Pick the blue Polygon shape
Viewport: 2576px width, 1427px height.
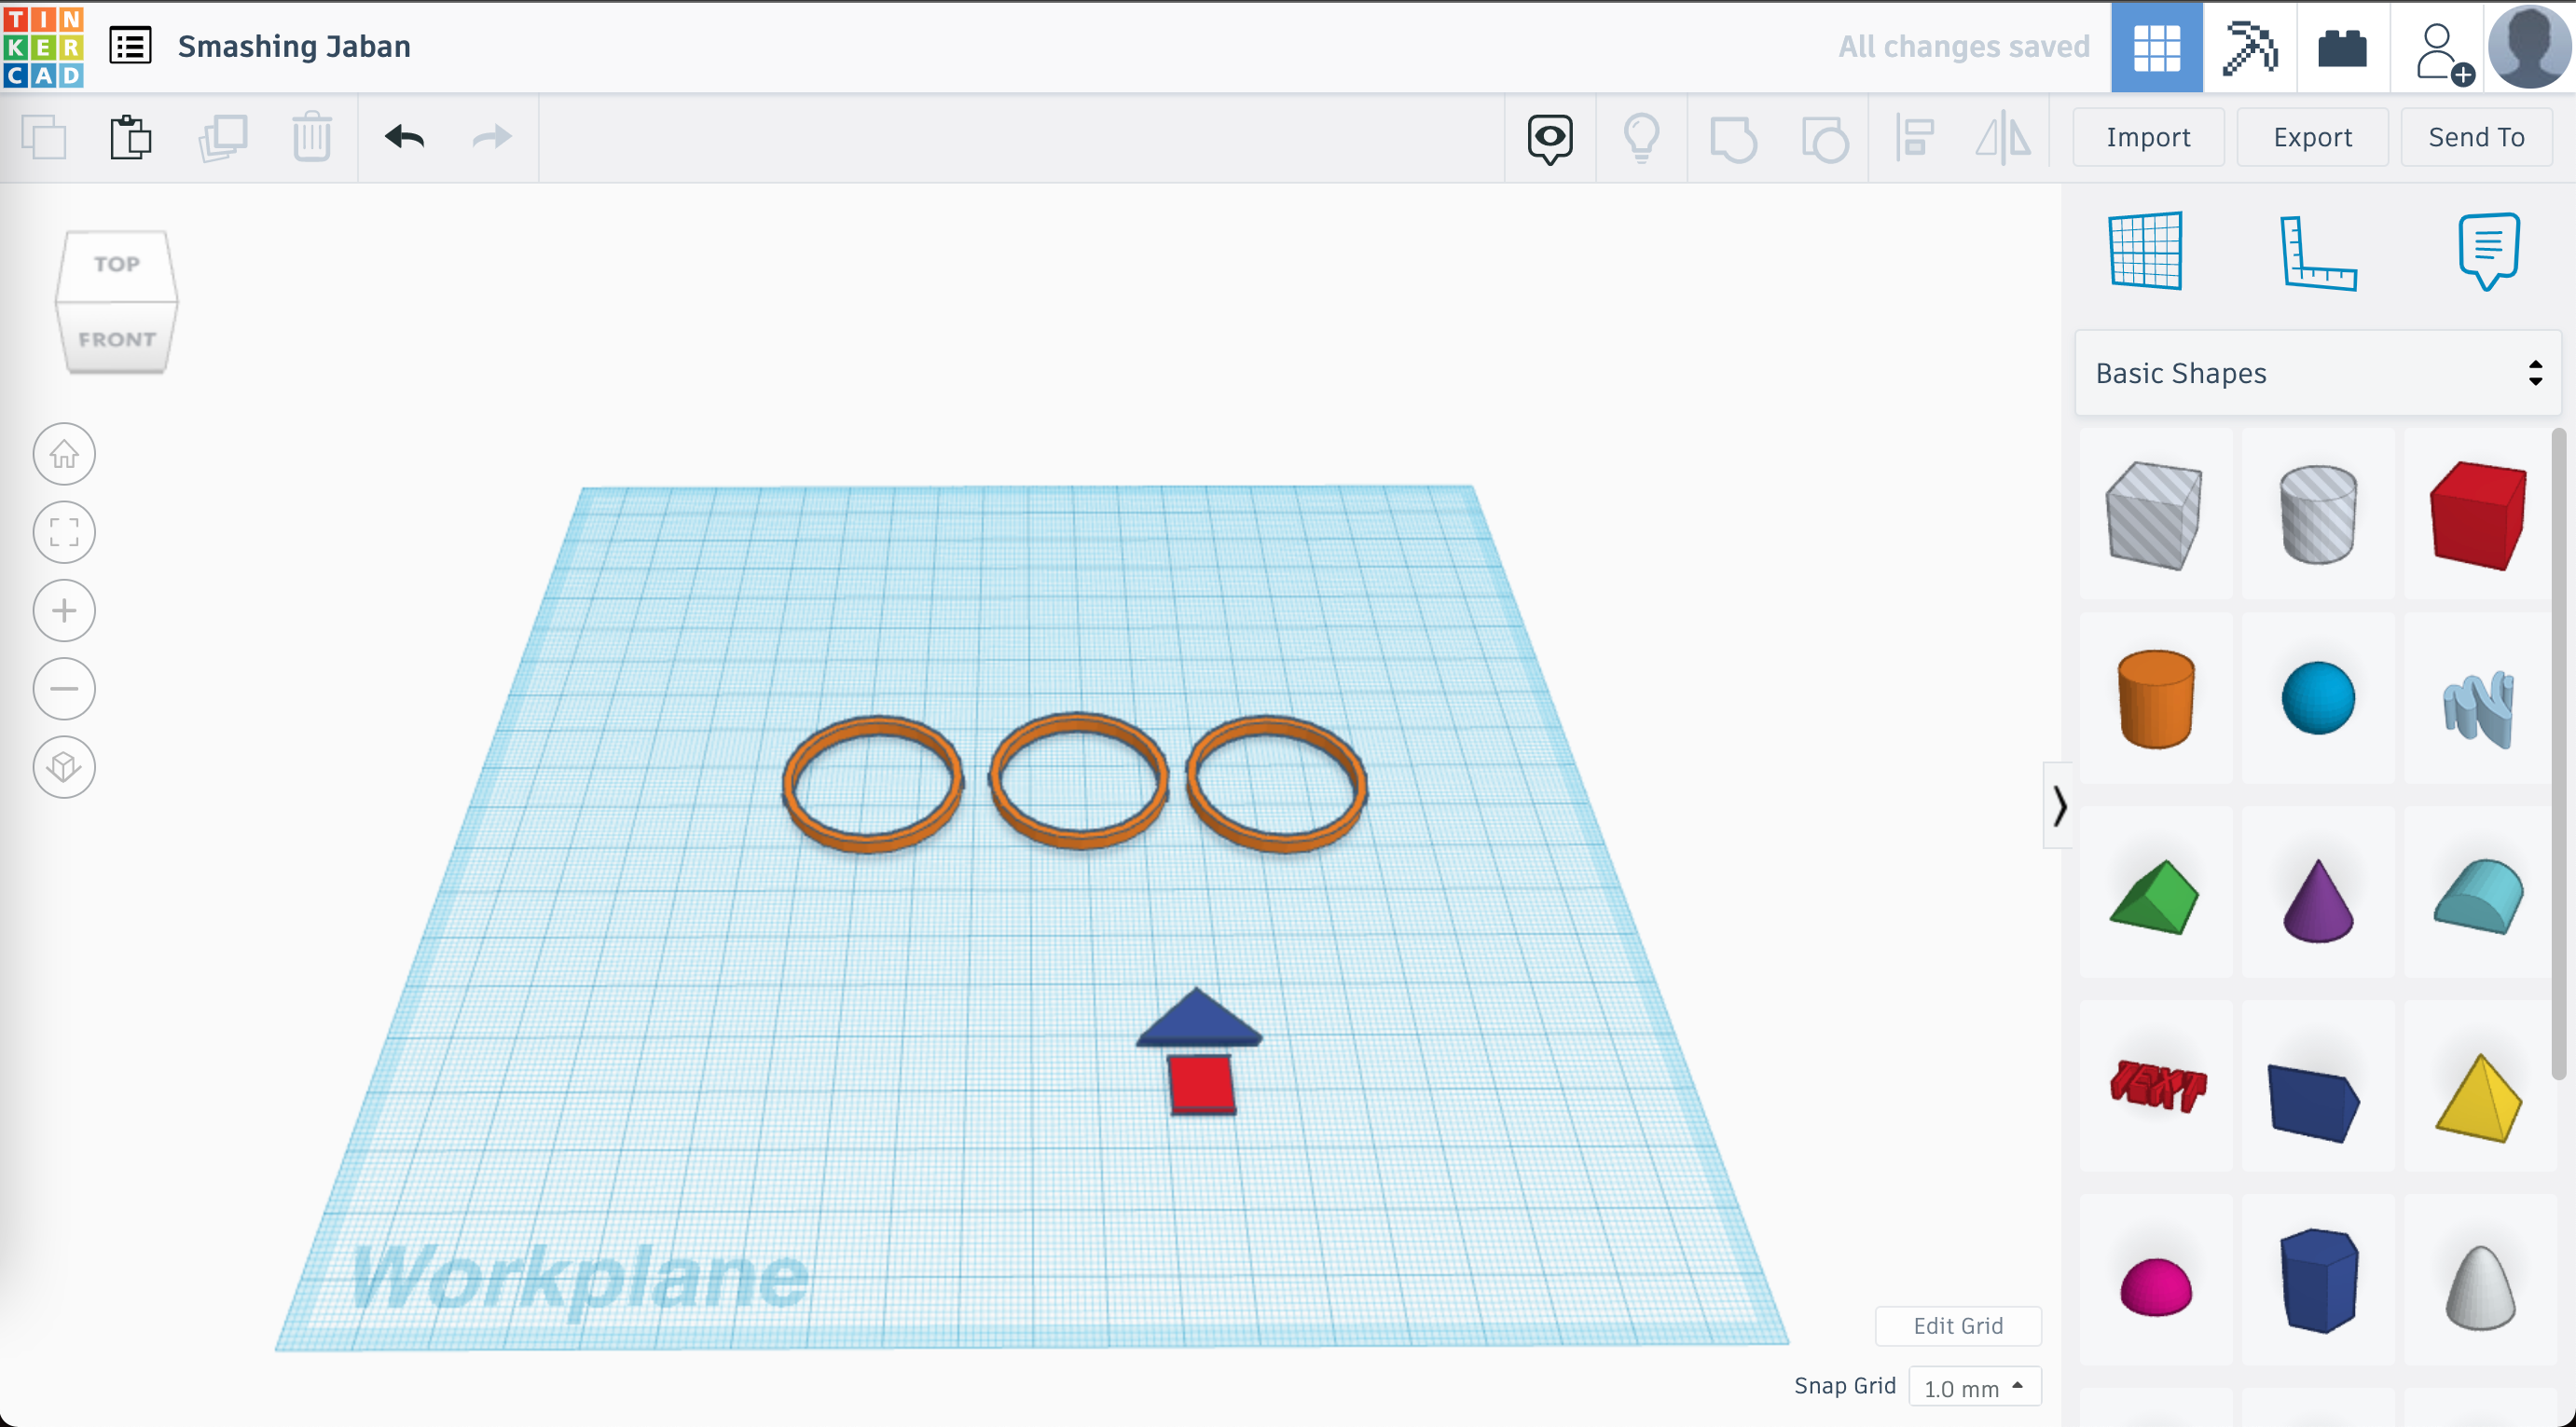point(2319,1281)
